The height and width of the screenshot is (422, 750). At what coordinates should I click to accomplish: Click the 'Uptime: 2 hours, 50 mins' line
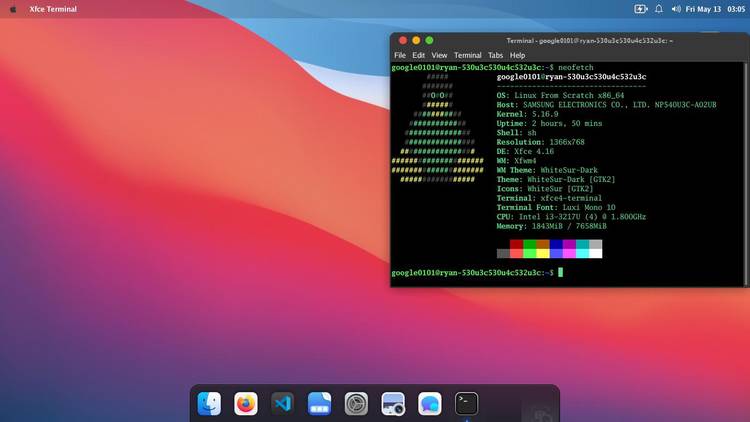click(549, 123)
